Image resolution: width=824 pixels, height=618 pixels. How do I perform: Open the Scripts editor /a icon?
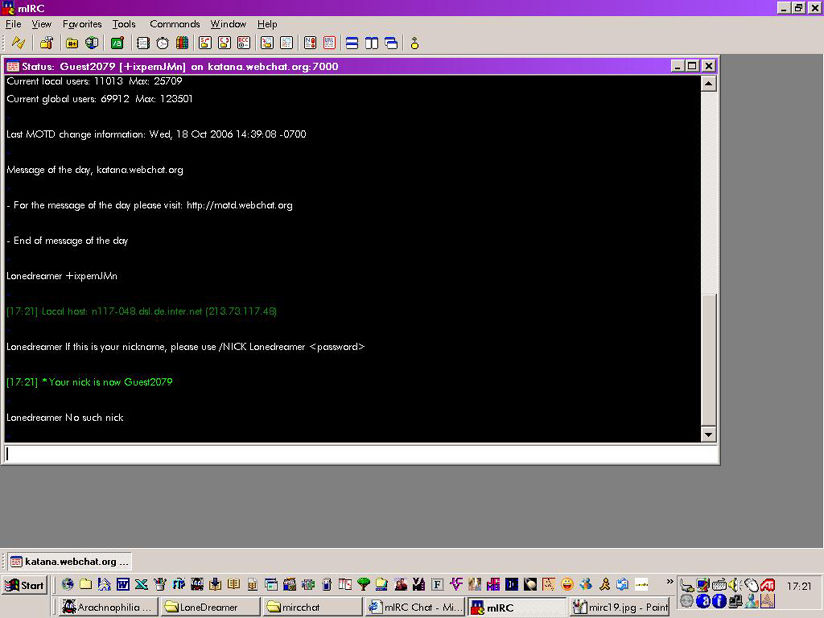click(117, 43)
